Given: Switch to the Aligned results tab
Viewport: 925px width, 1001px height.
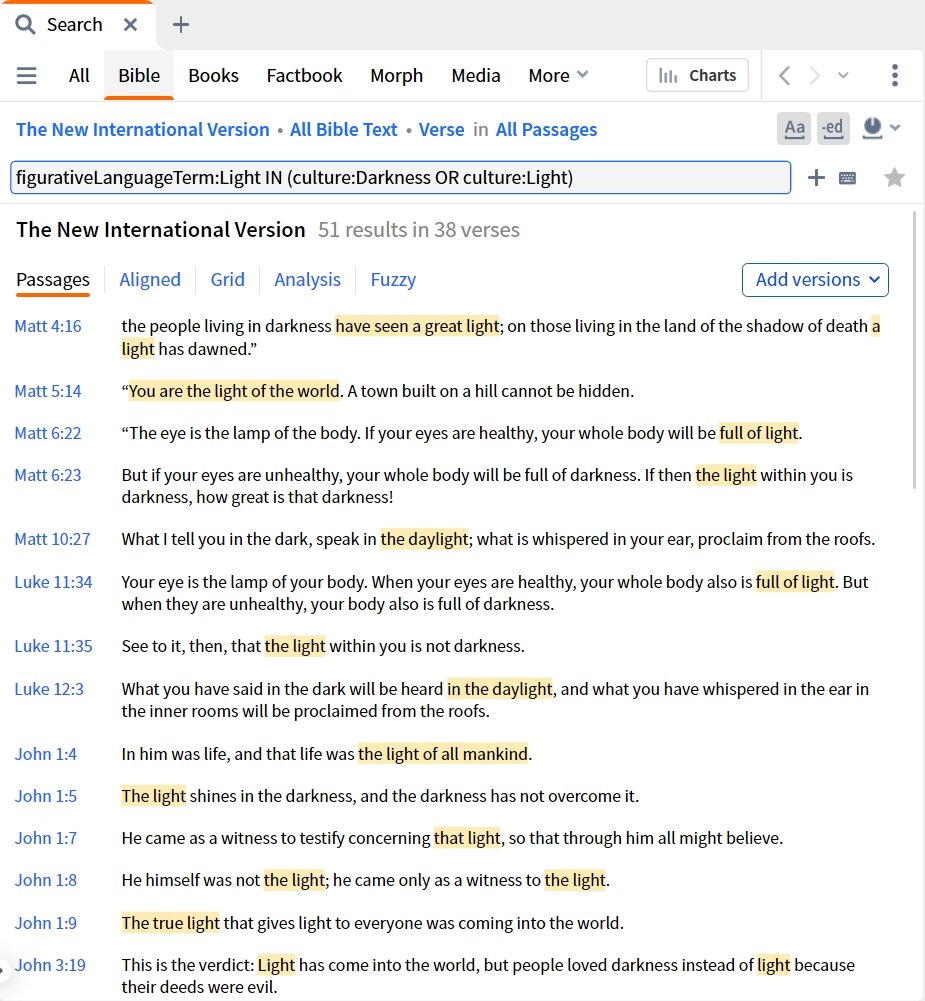Looking at the screenshot, I should point(150,280).
